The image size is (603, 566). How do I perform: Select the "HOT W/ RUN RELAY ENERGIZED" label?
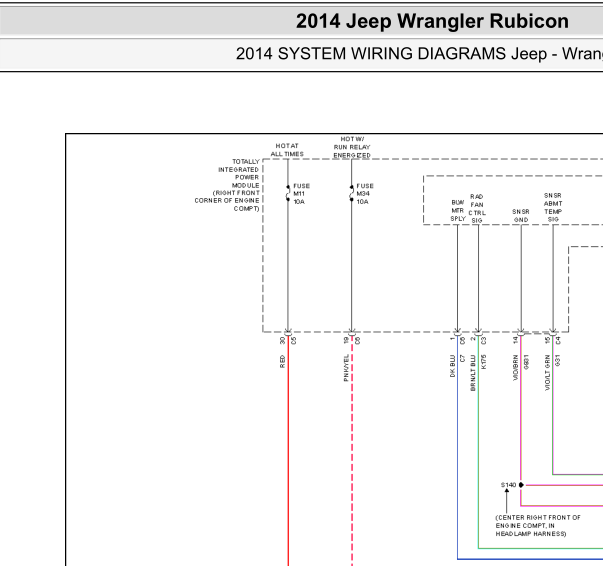pos(352,147)
